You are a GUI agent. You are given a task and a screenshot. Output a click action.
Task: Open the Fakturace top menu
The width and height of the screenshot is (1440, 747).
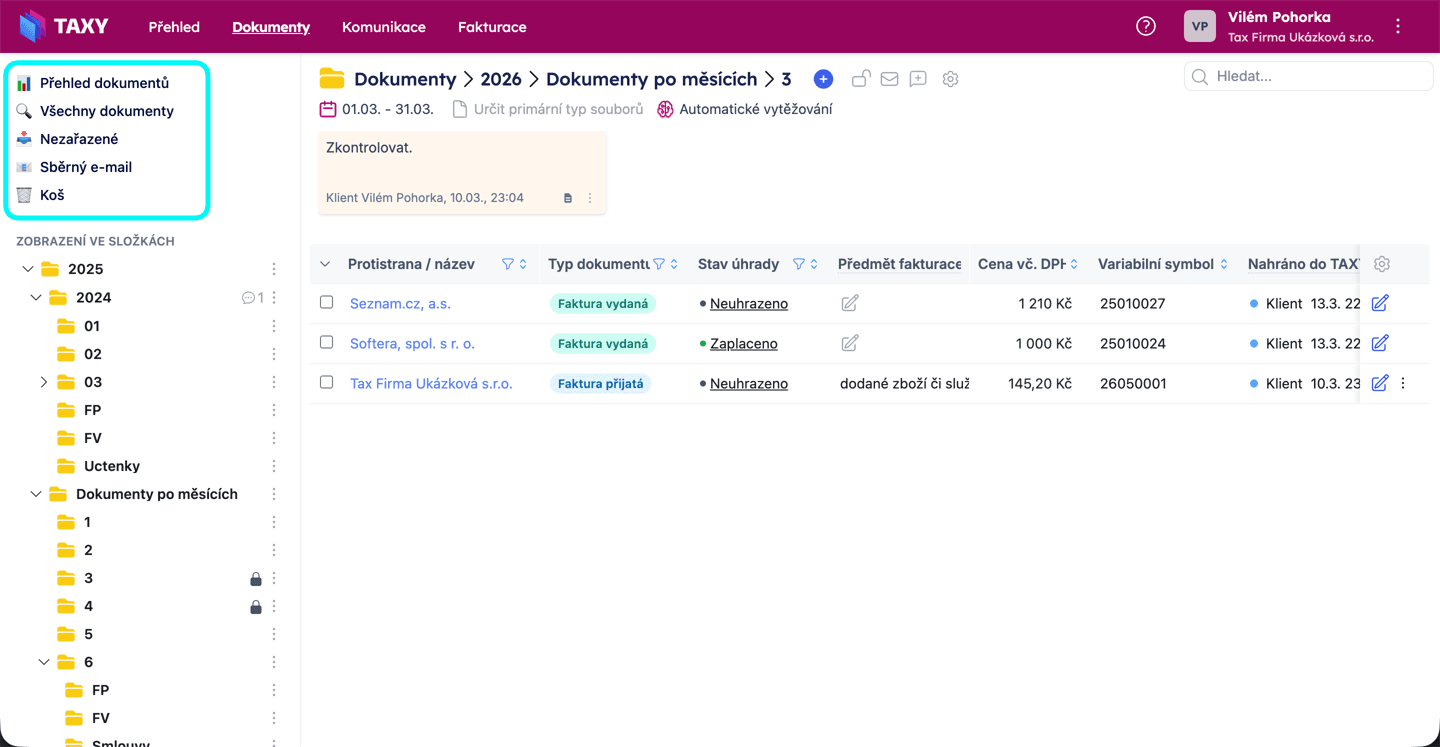(492, 27)
